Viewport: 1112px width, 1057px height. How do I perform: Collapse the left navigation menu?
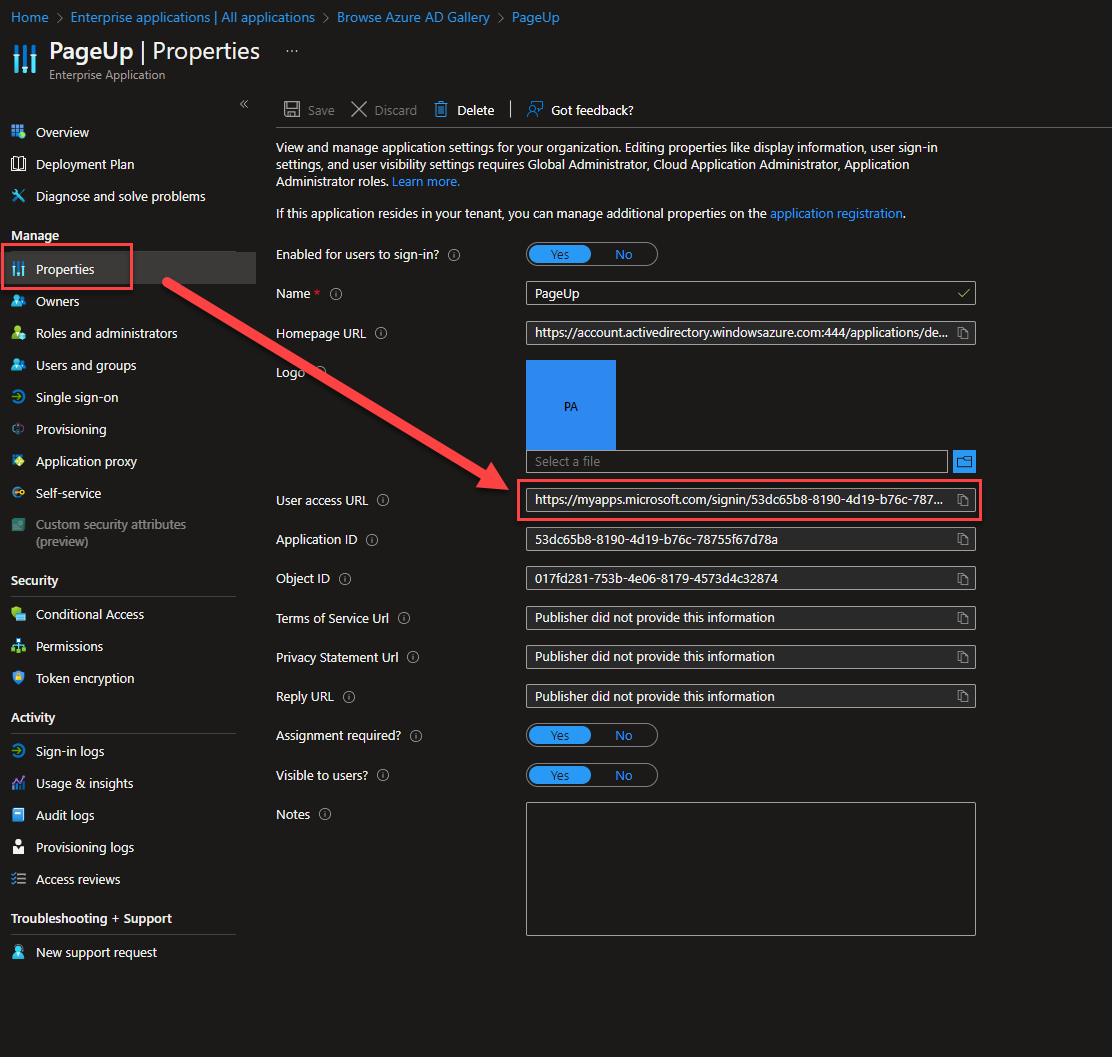coord(244,104)
